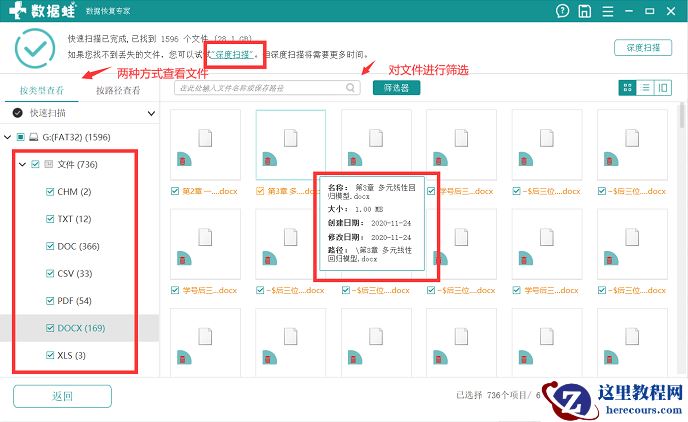
Task: Select thumbnail of 第2章 一....docx
Action: 205,145
